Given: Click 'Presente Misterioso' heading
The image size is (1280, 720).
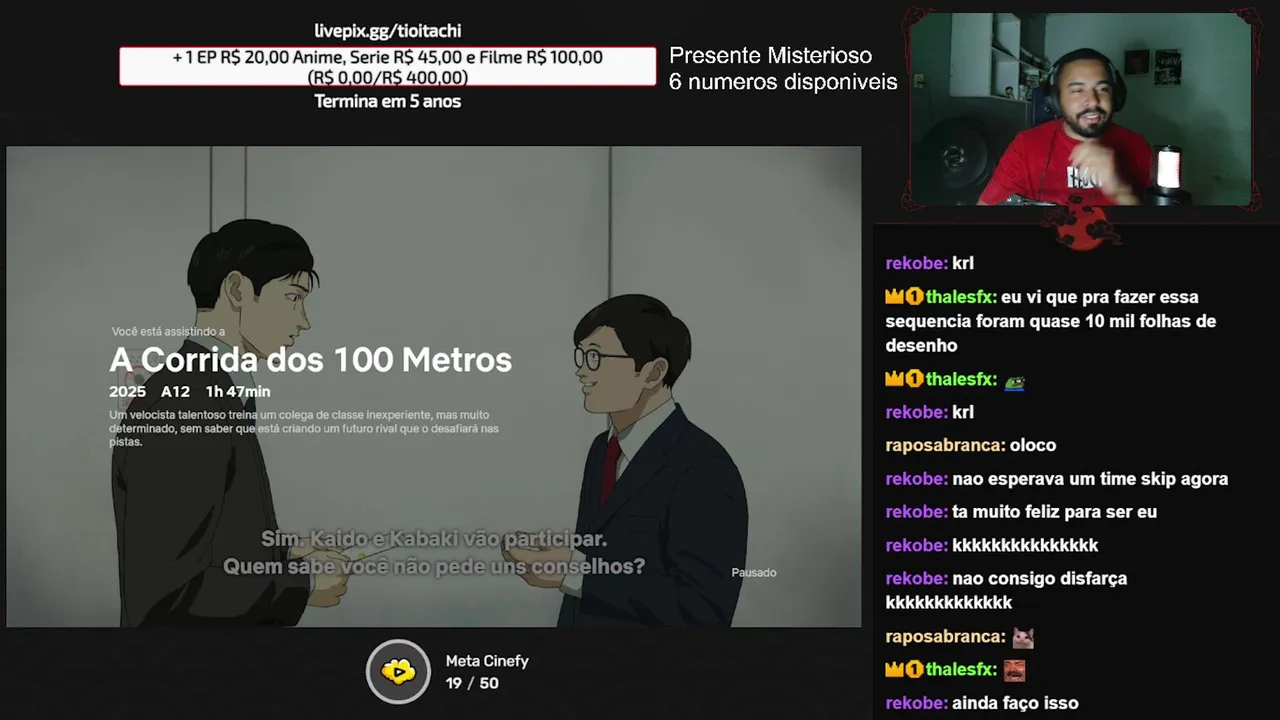Looking at the screenshot, I should (770, 56).
